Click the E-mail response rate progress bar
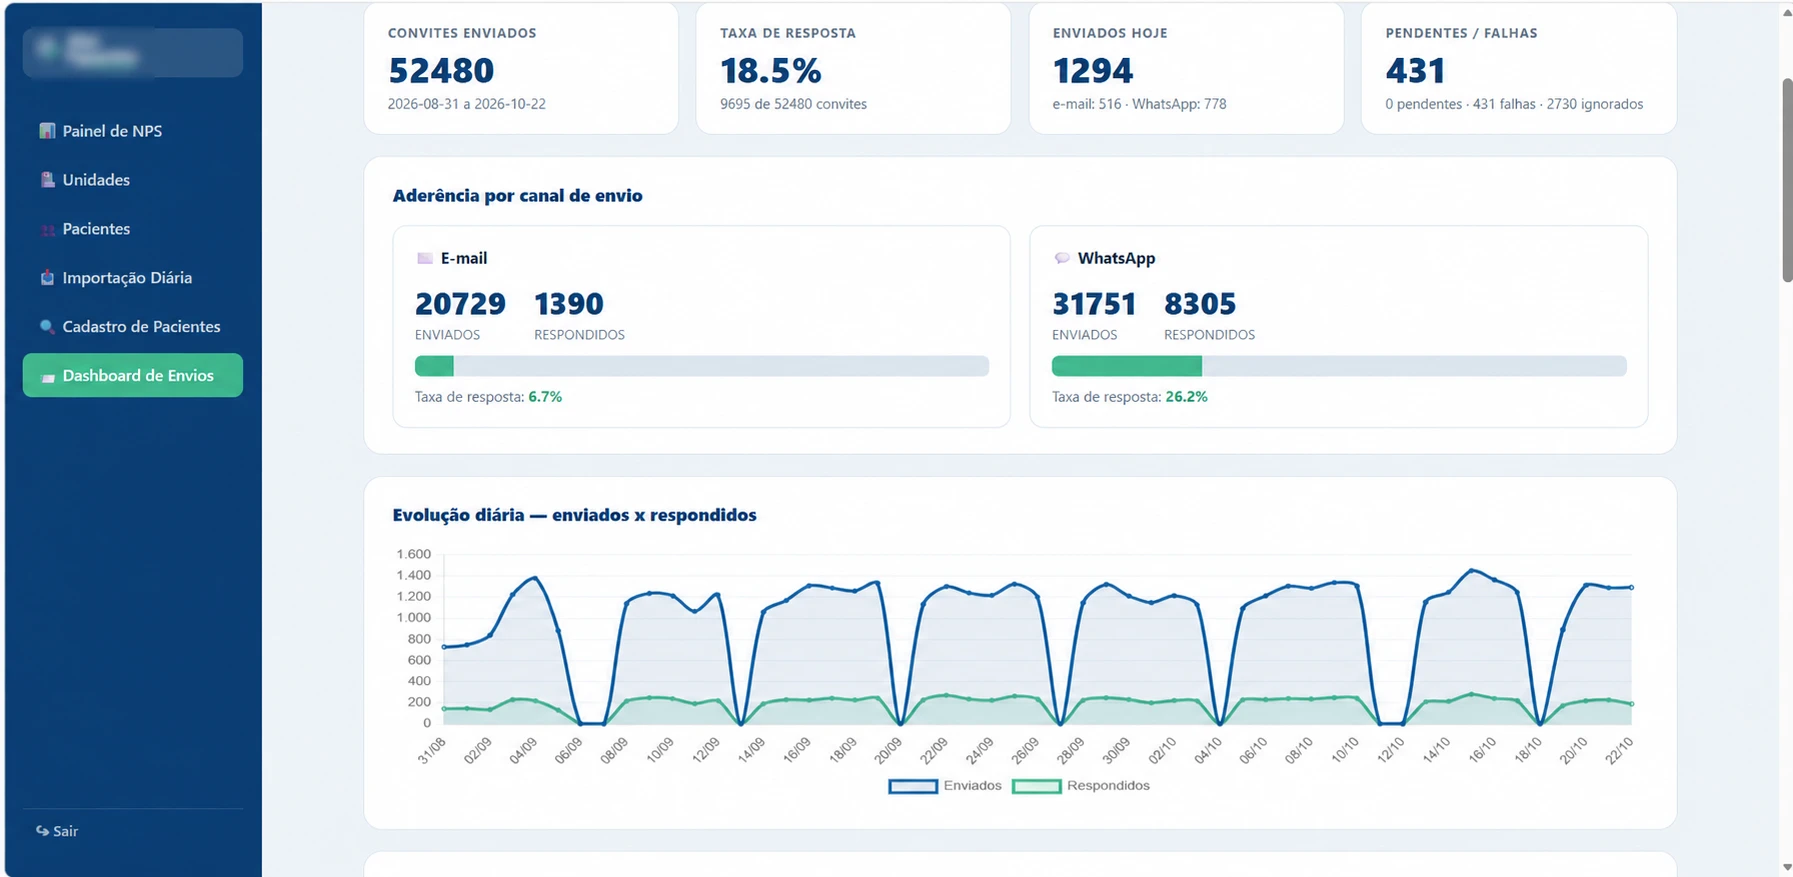The height and width of the screenshot is (877, 1793). (x=702, y=366)
